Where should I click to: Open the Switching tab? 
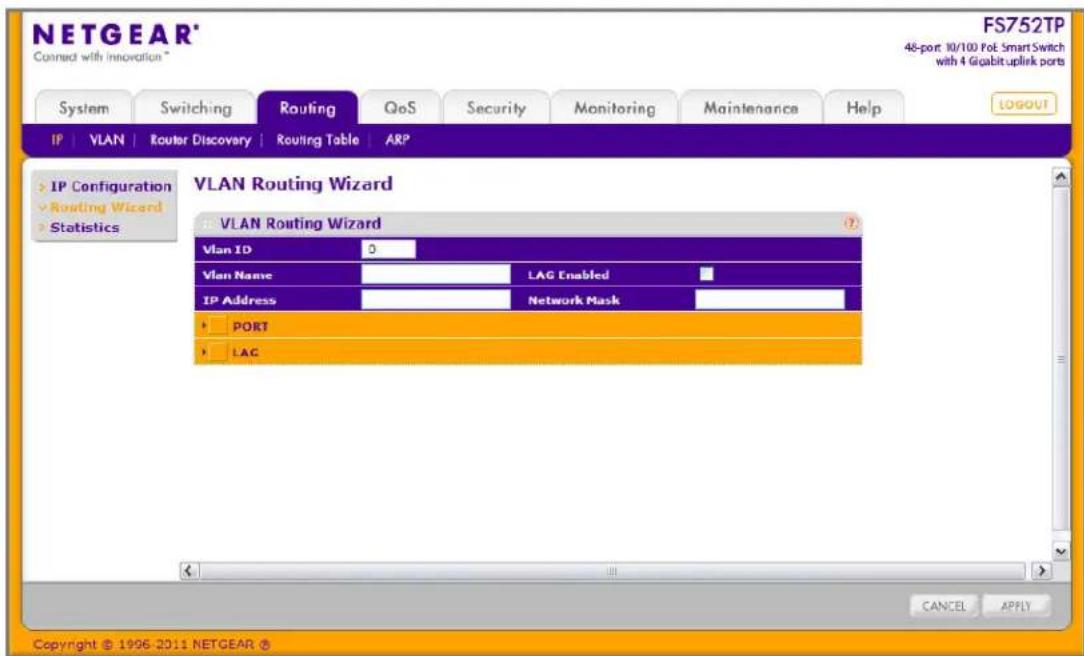(196, 108)
